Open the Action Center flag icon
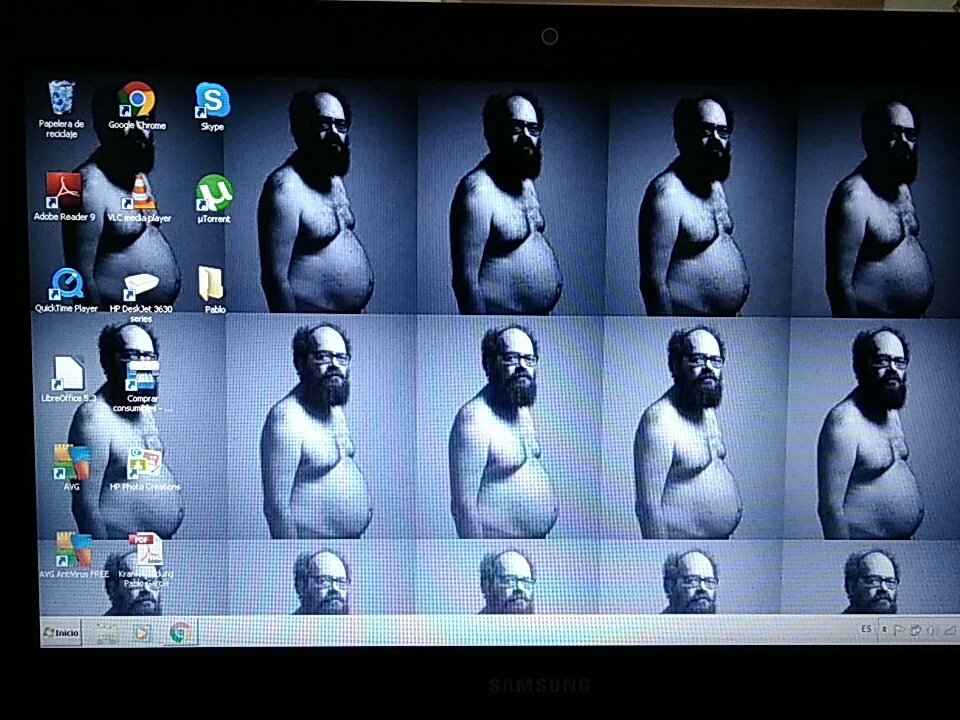 tap(899, 630)
